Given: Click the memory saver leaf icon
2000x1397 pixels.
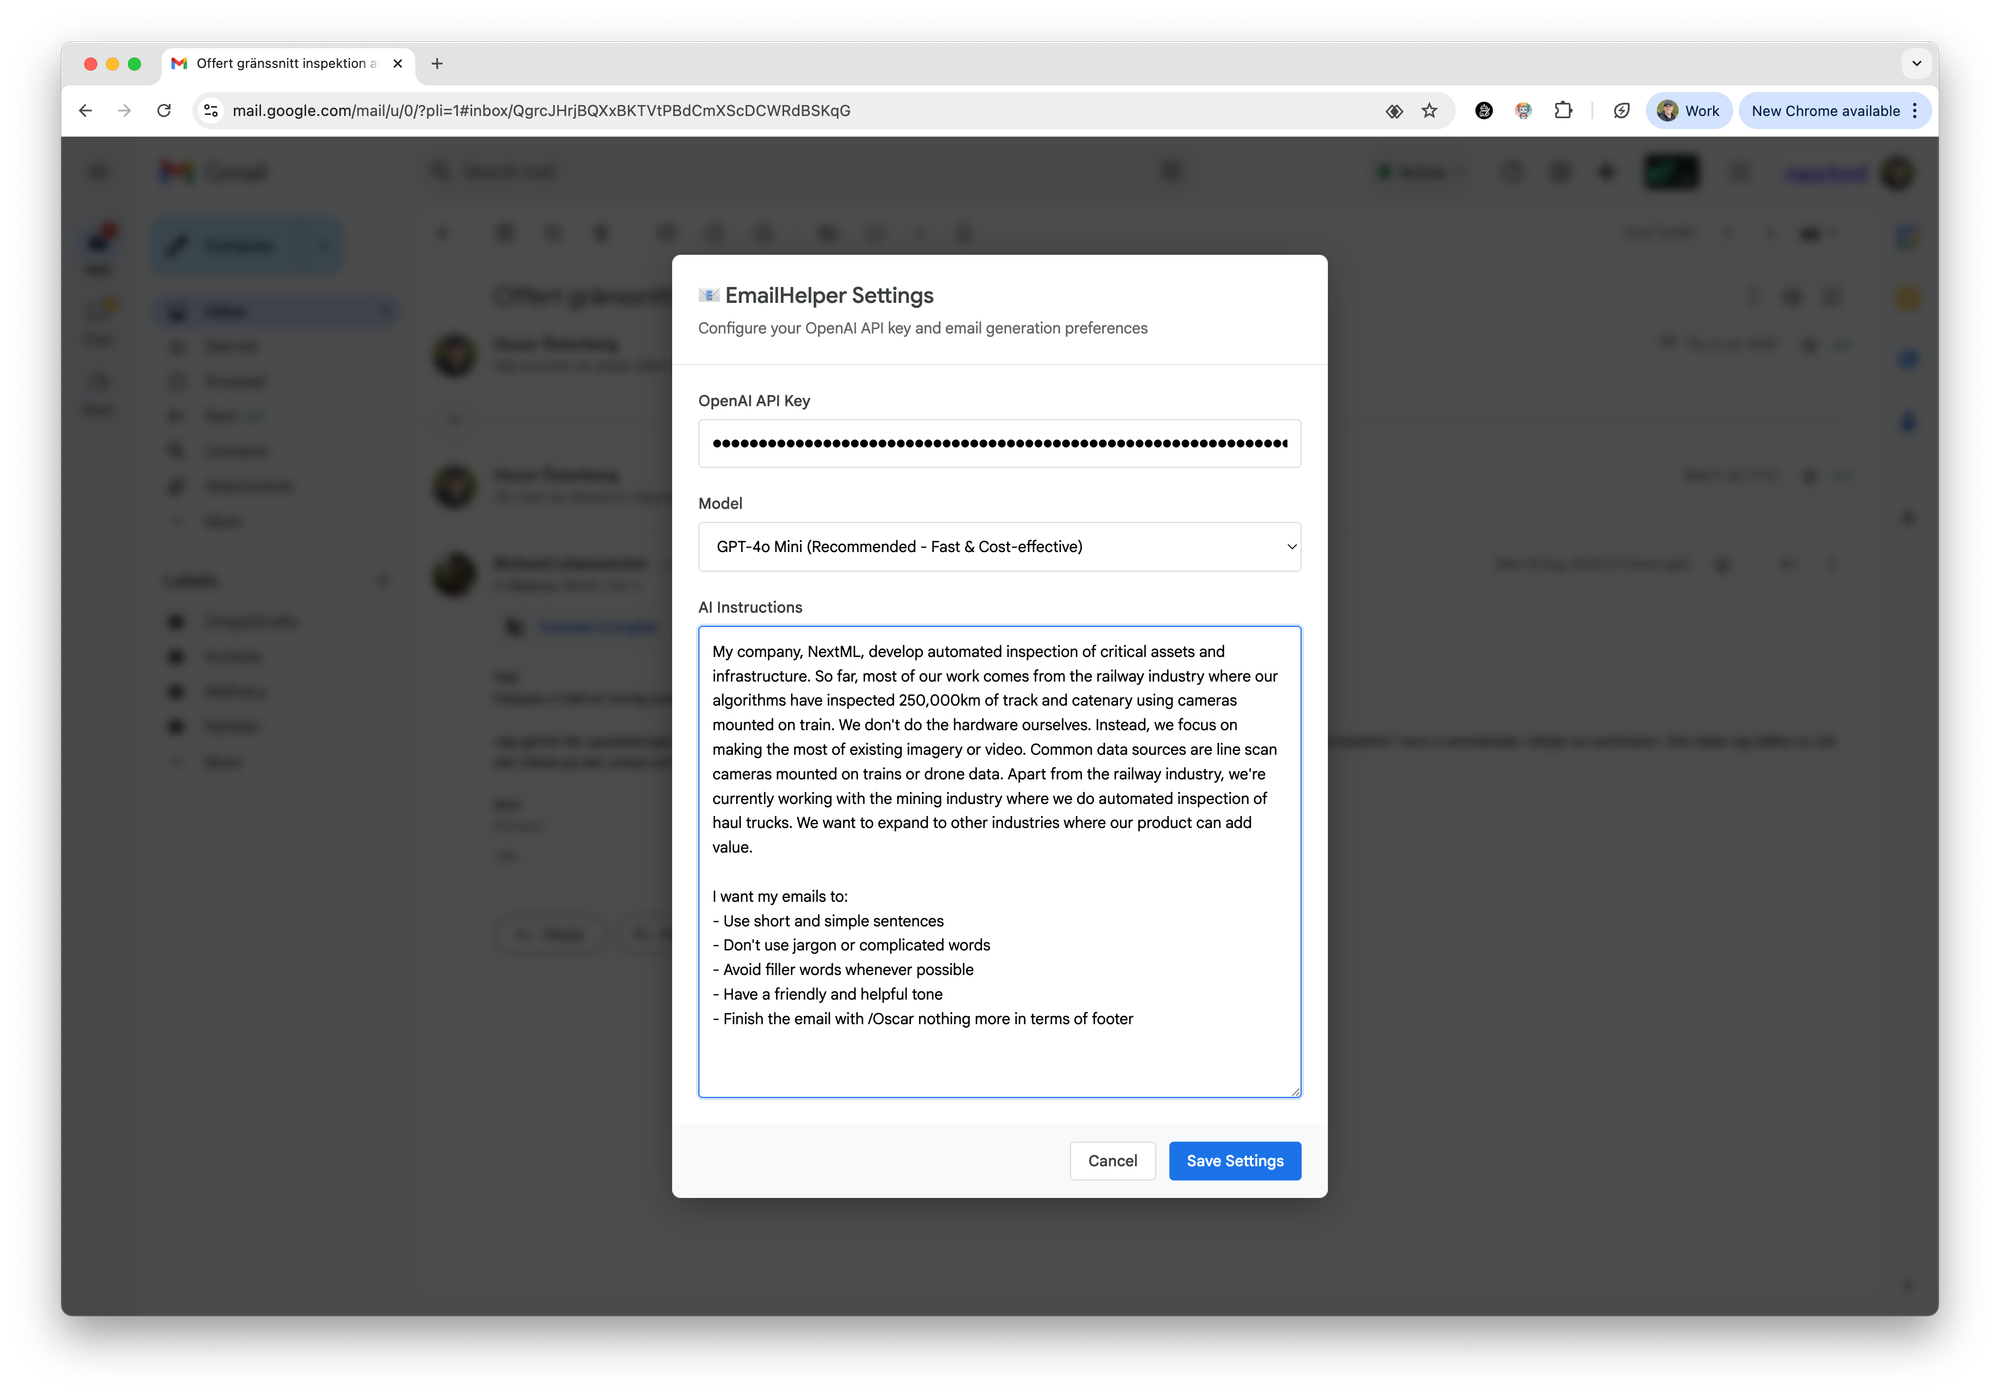Looking at the screenshot, I should [x=1622, y=111].
